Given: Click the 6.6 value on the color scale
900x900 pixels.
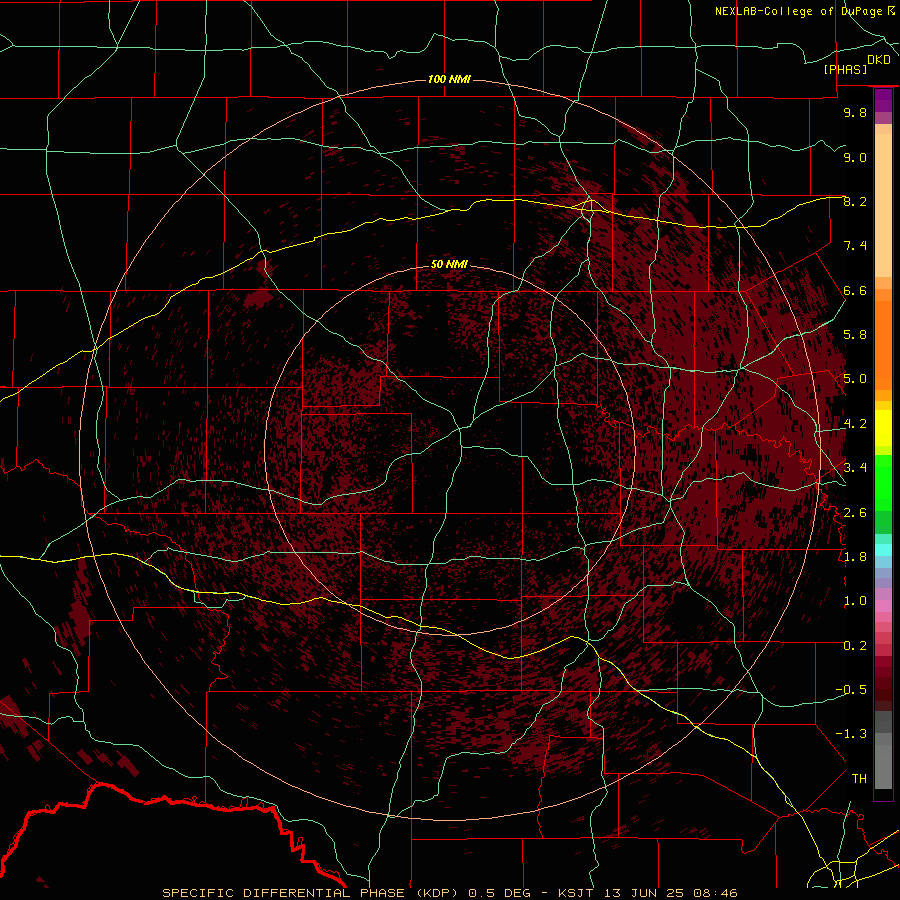Looking at the screenshot, I should click(x=855, y=290).
